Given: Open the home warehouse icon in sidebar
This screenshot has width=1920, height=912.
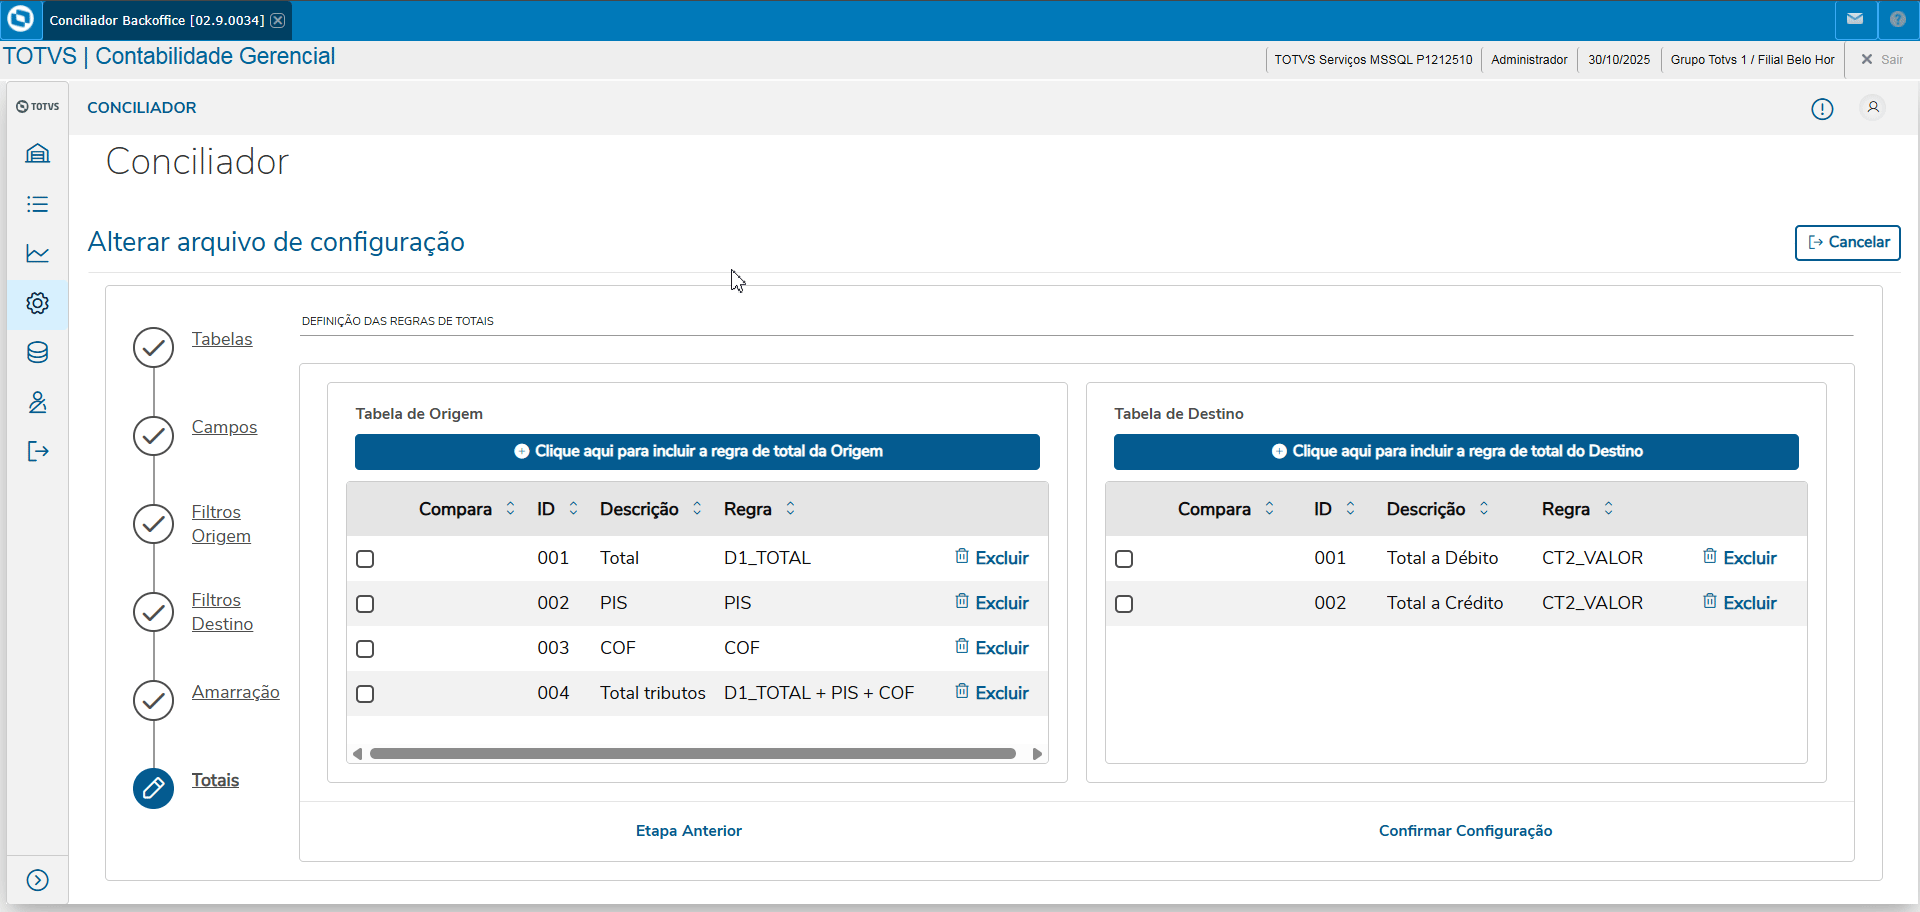Looking at the screenshot, I should pyautogui.click(x=38, y=154).
